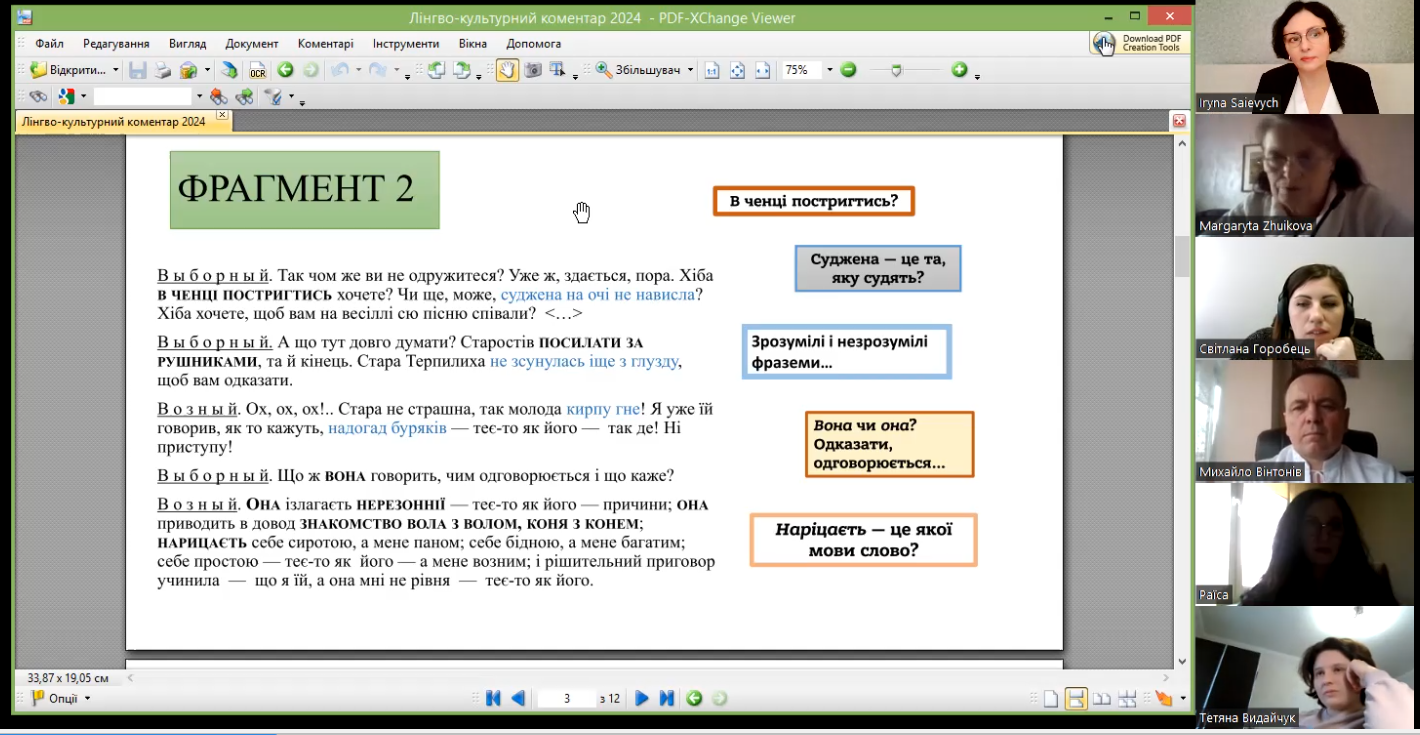Click the green zoom out minus button
The image size is (1420, 735).
coord(848,70)
